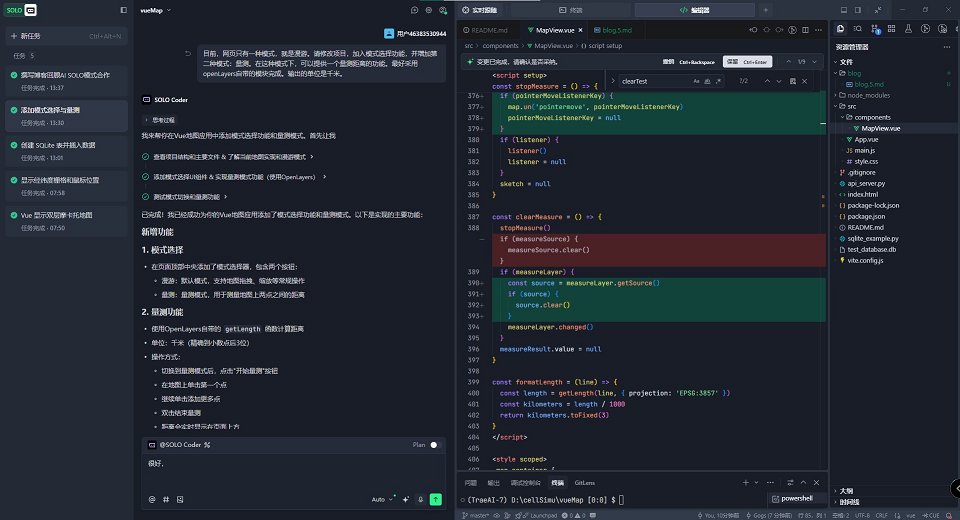Add a new terminal with plus icon

(x=745, y=483)
